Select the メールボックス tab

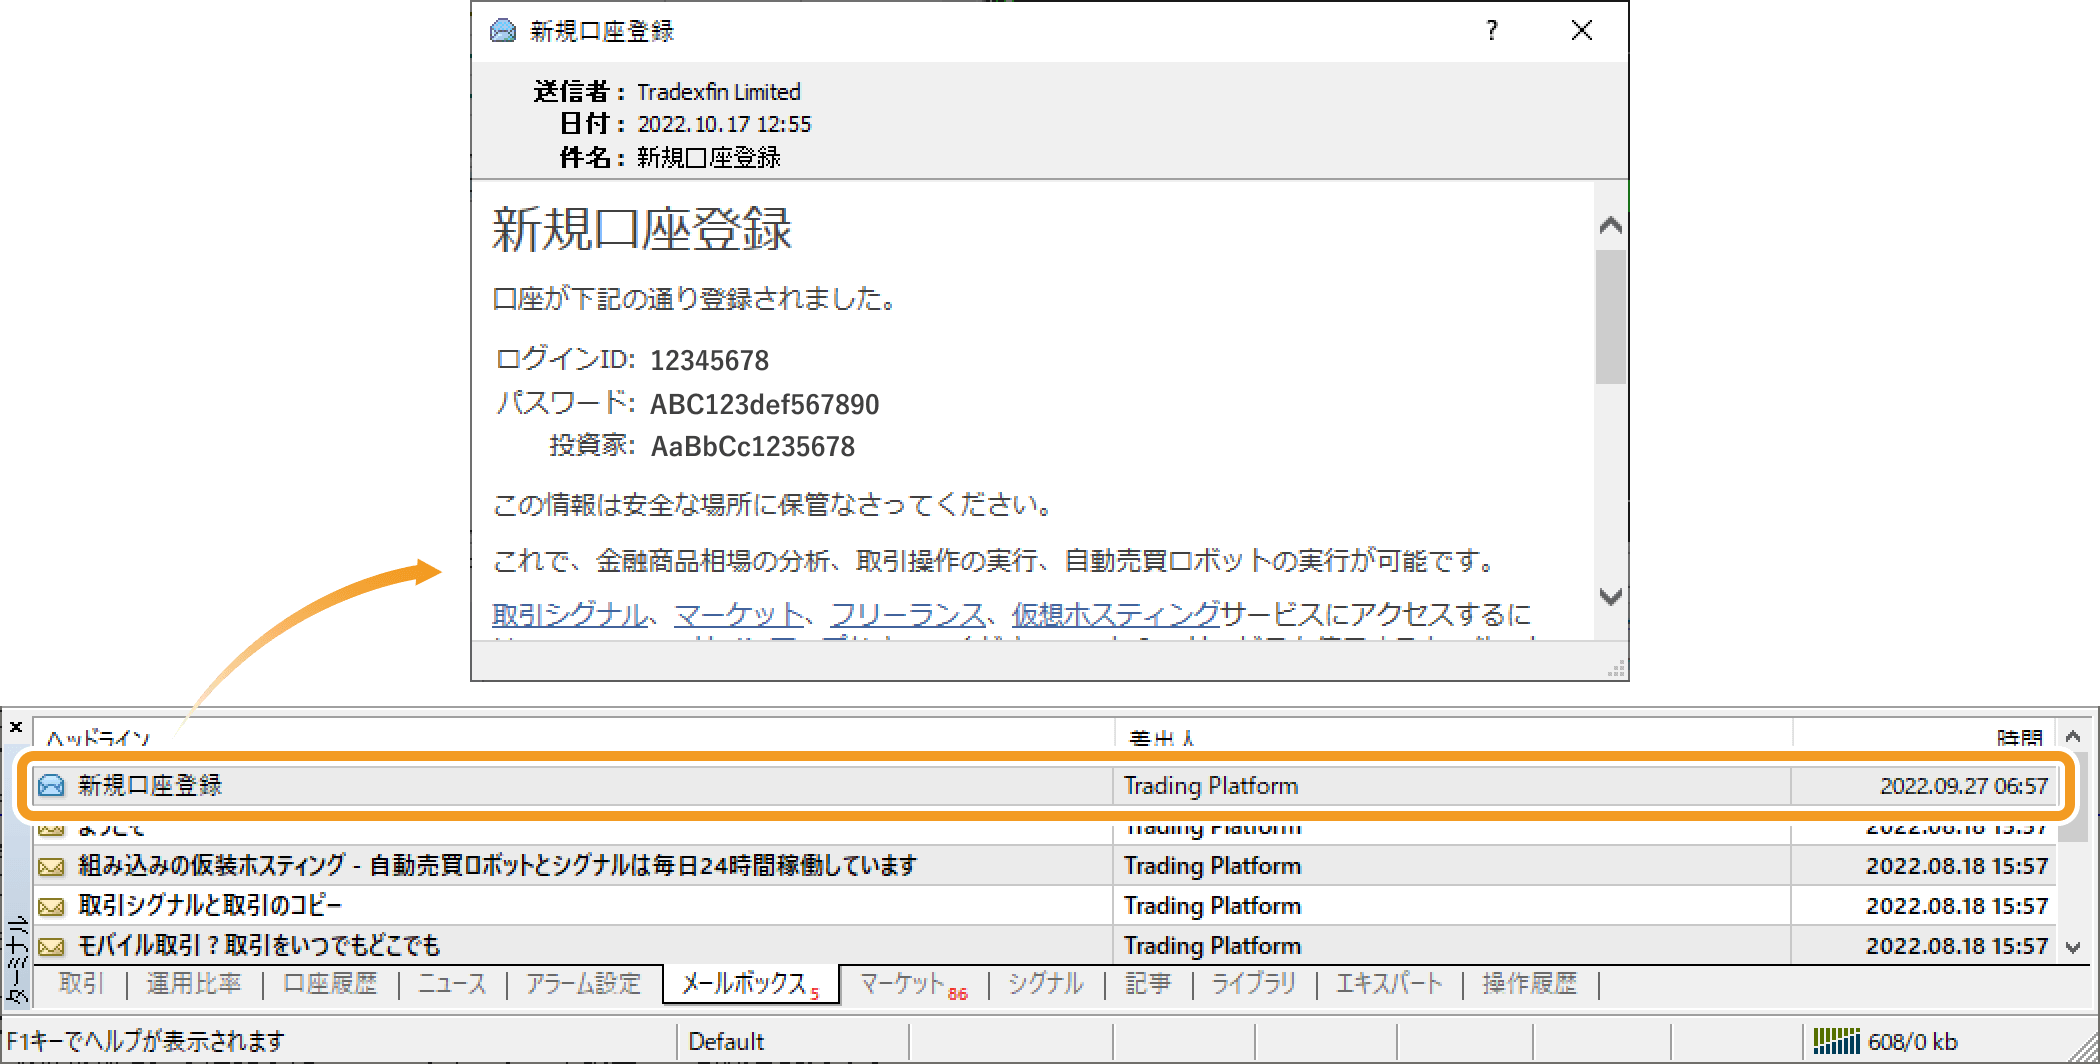point(750,984)
